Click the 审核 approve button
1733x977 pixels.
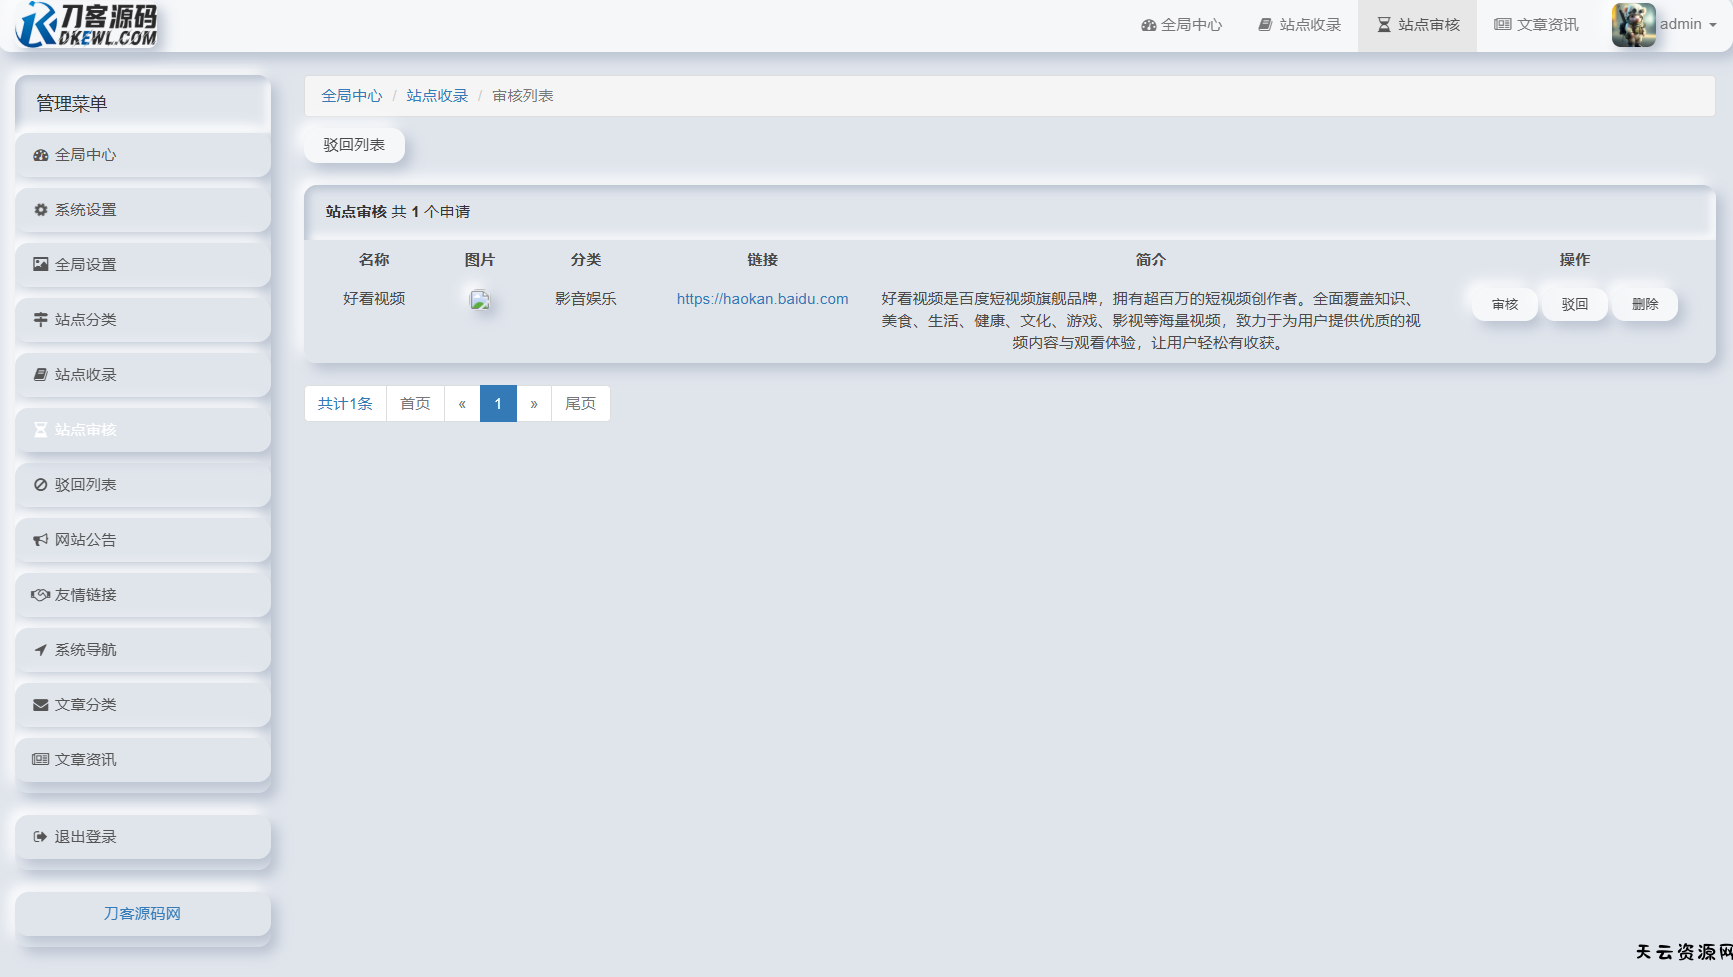(x=1504, y=304)
